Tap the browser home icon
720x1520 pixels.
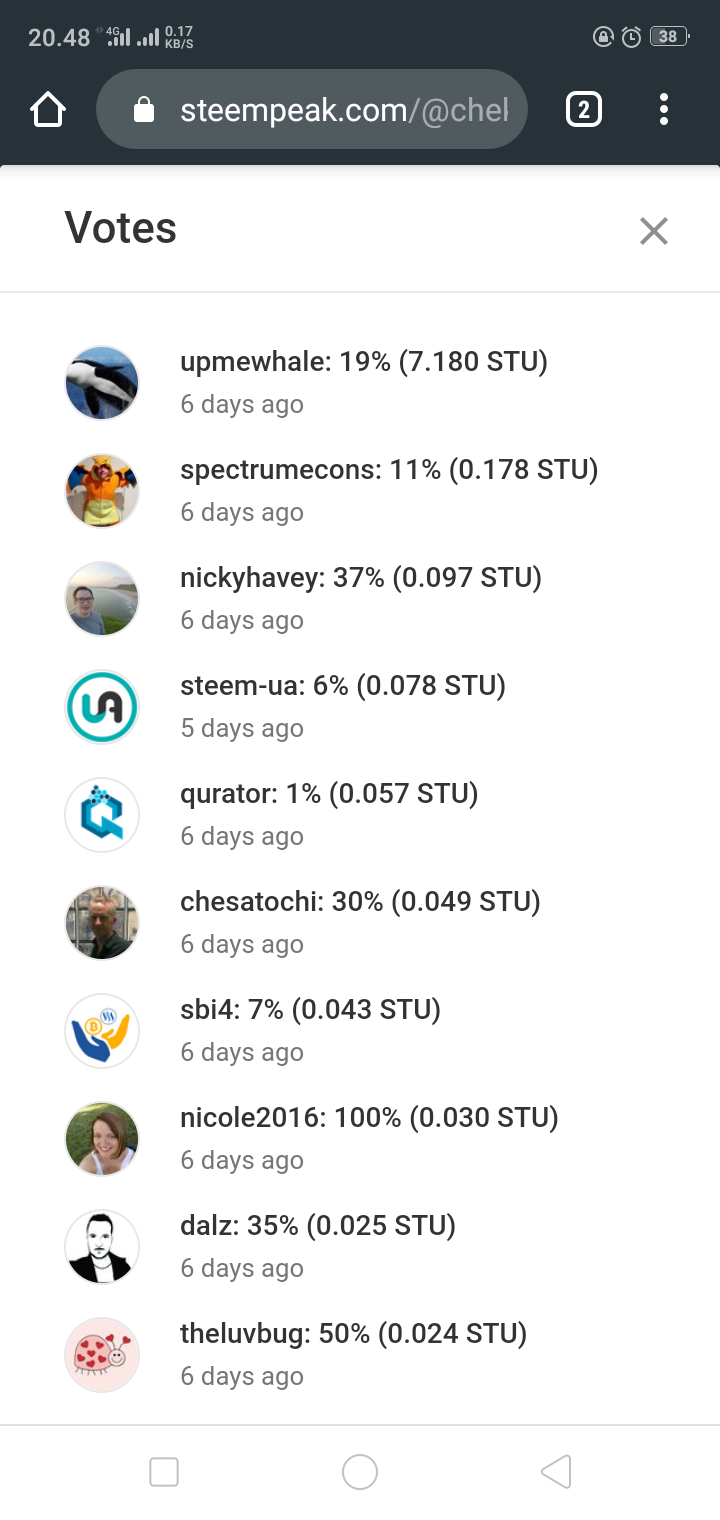pos(48,110)
